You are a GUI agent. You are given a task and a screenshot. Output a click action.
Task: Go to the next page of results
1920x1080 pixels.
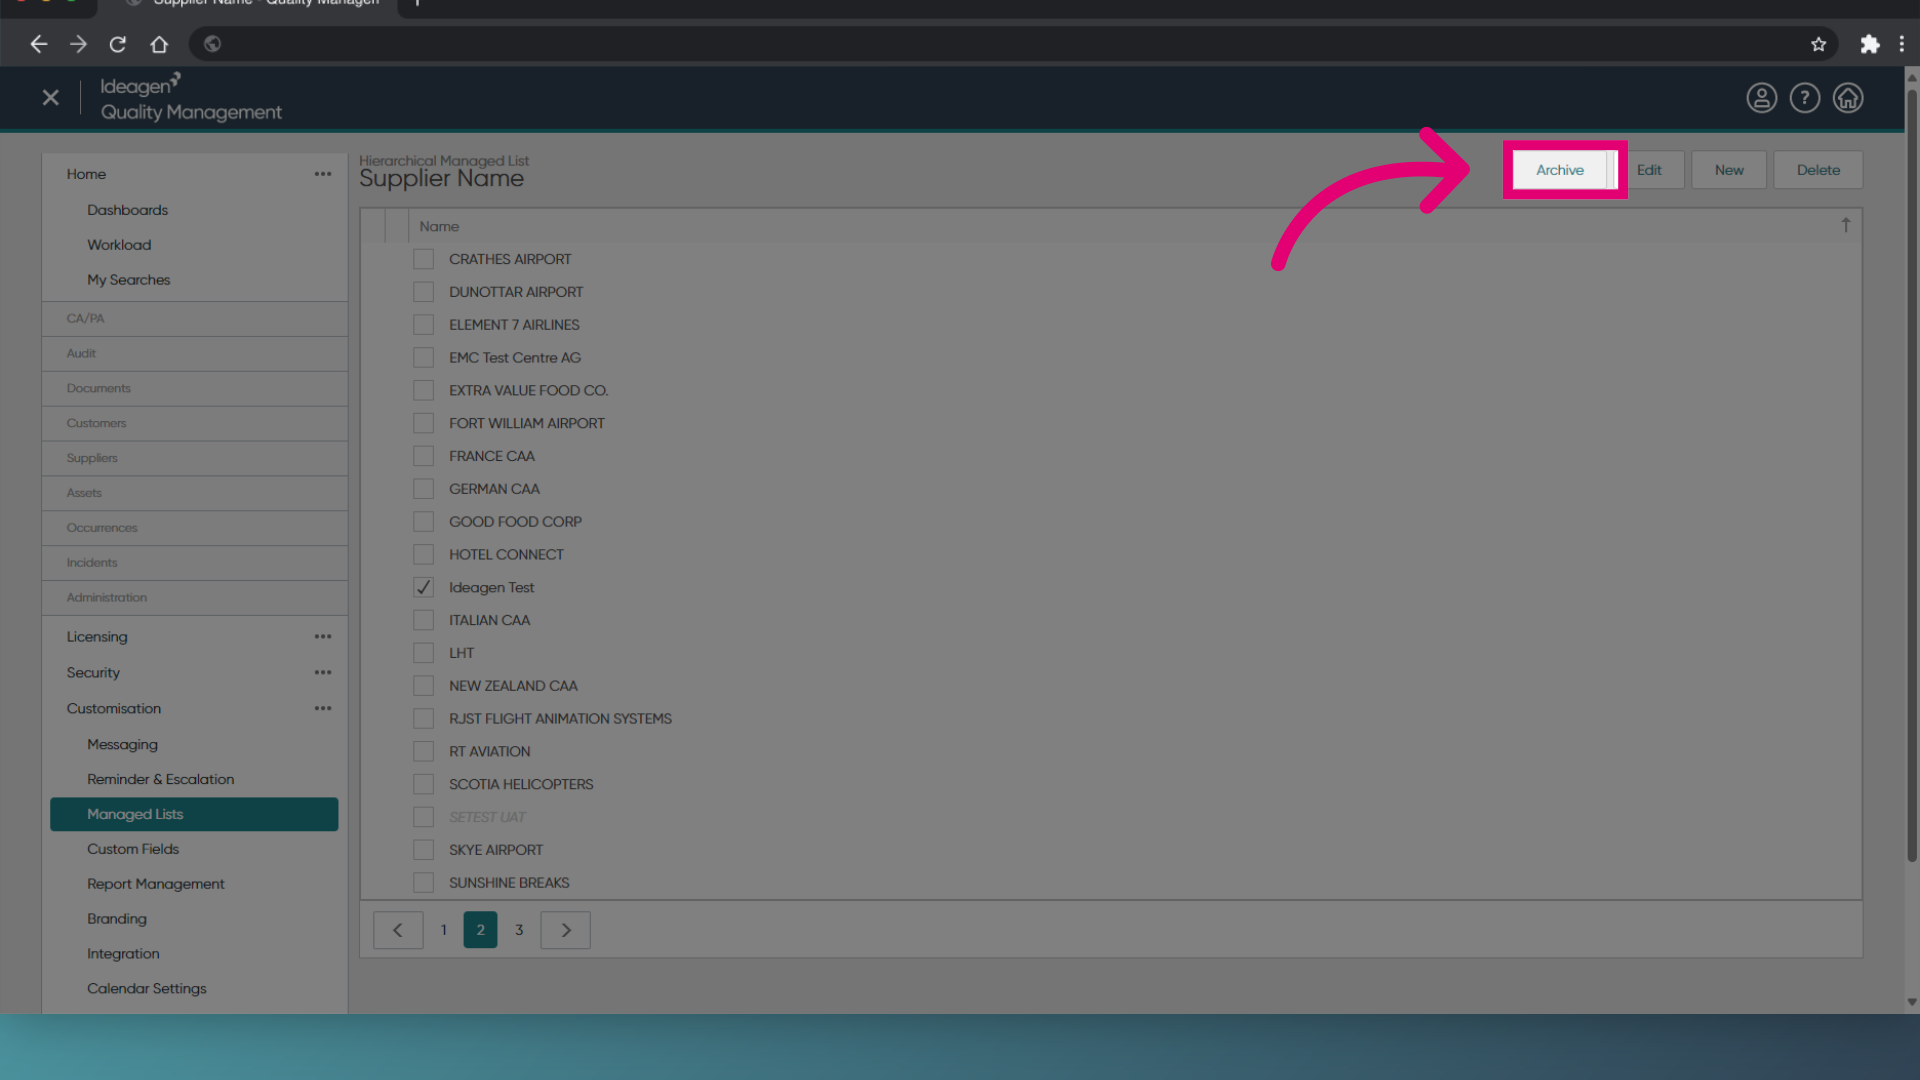[566, 930]
